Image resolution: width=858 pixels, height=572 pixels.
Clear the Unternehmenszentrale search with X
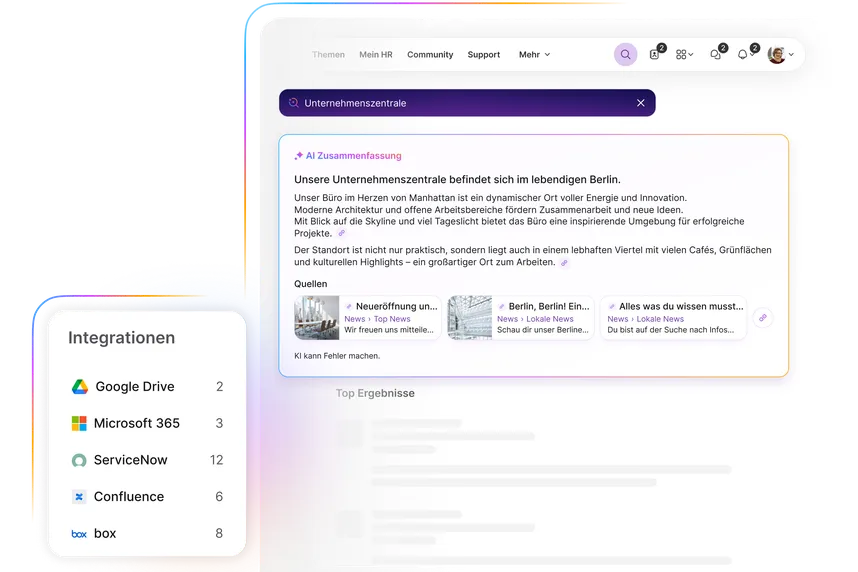640,103
